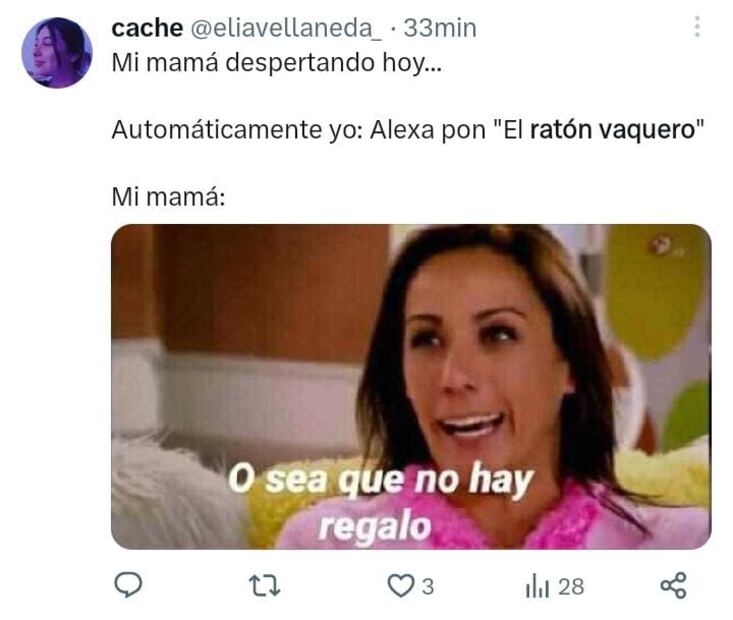Share the tweet via share icon
Image resolution: width=733 pixels, height=620 pixels.
[673, 585]
